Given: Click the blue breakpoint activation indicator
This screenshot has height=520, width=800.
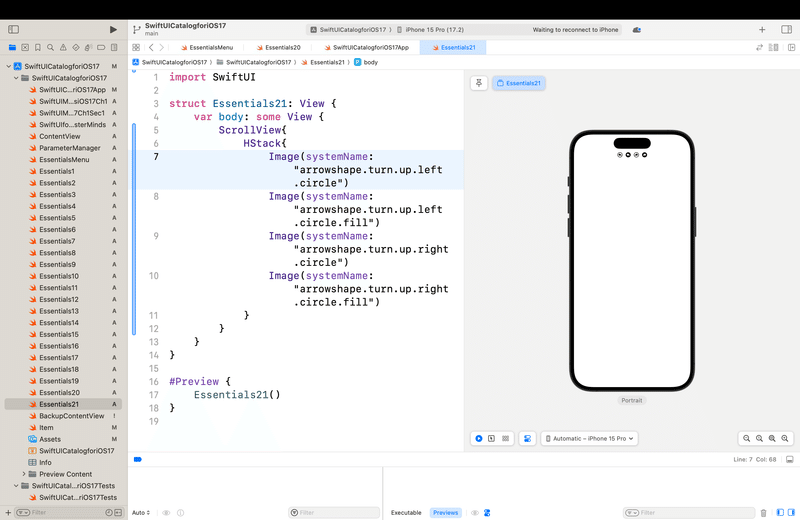Looking at the screenshot, I should [x=138, y=459].
